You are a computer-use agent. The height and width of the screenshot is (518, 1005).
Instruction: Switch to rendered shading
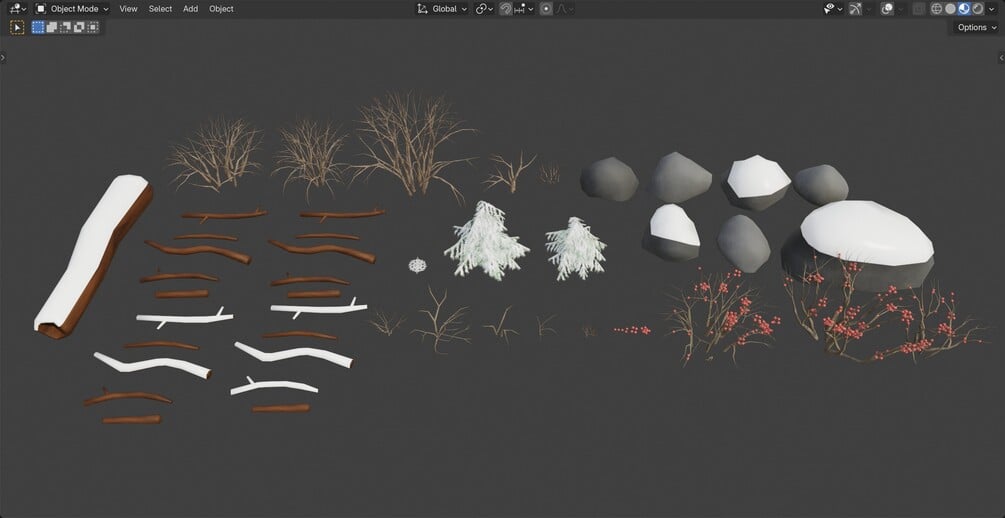click(977, 9)
